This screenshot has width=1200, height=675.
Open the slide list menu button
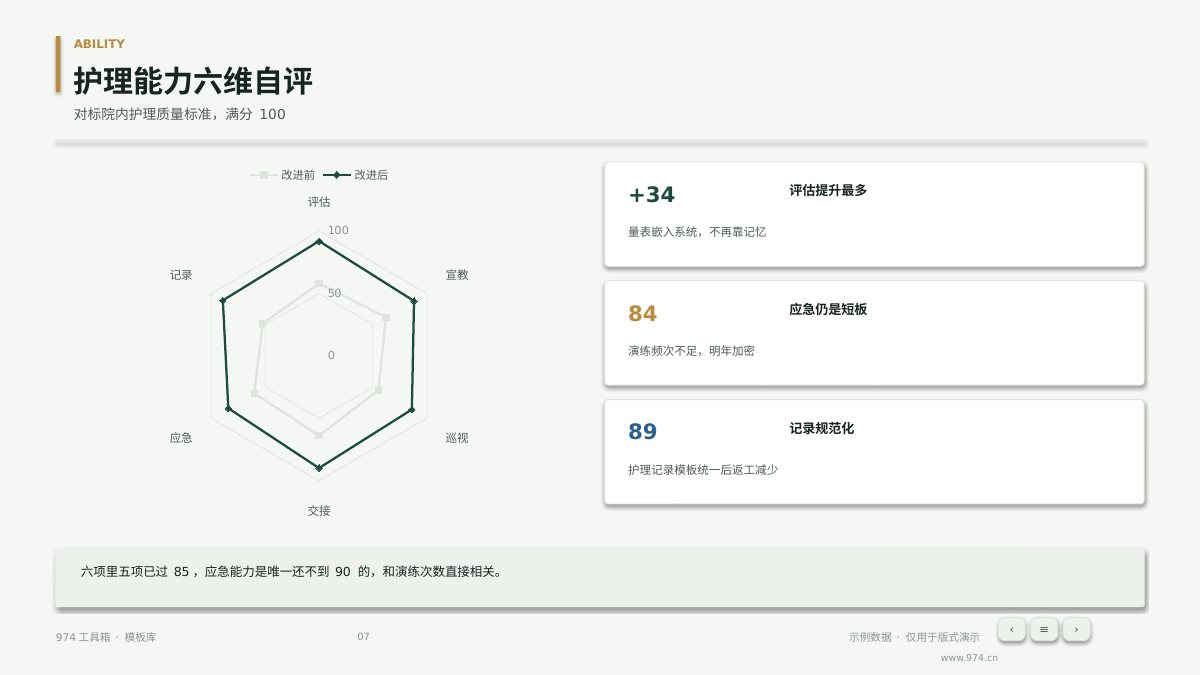(1044, 629)
